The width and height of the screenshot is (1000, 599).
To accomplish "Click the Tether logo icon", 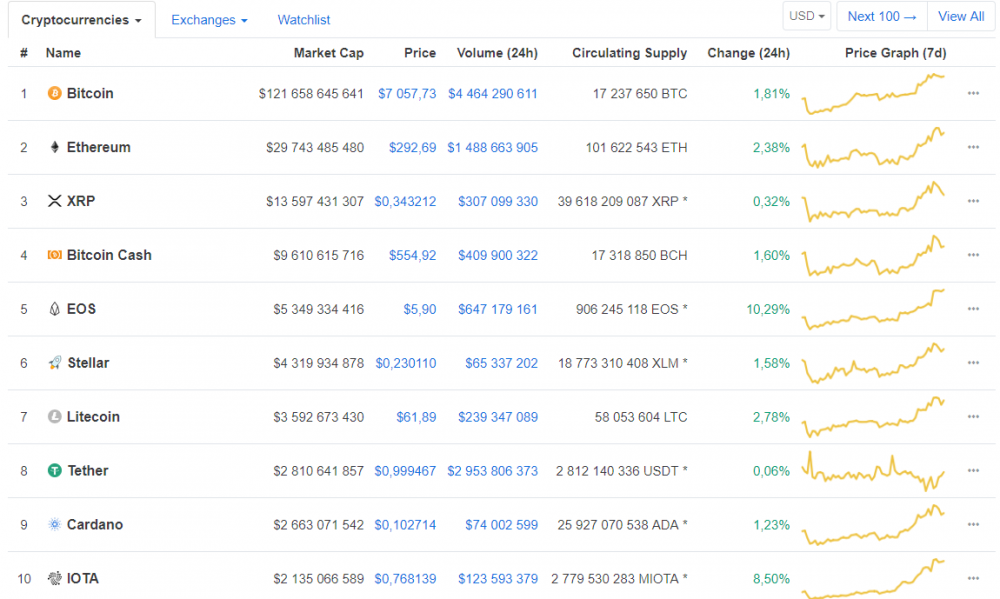I will [55, 471].
